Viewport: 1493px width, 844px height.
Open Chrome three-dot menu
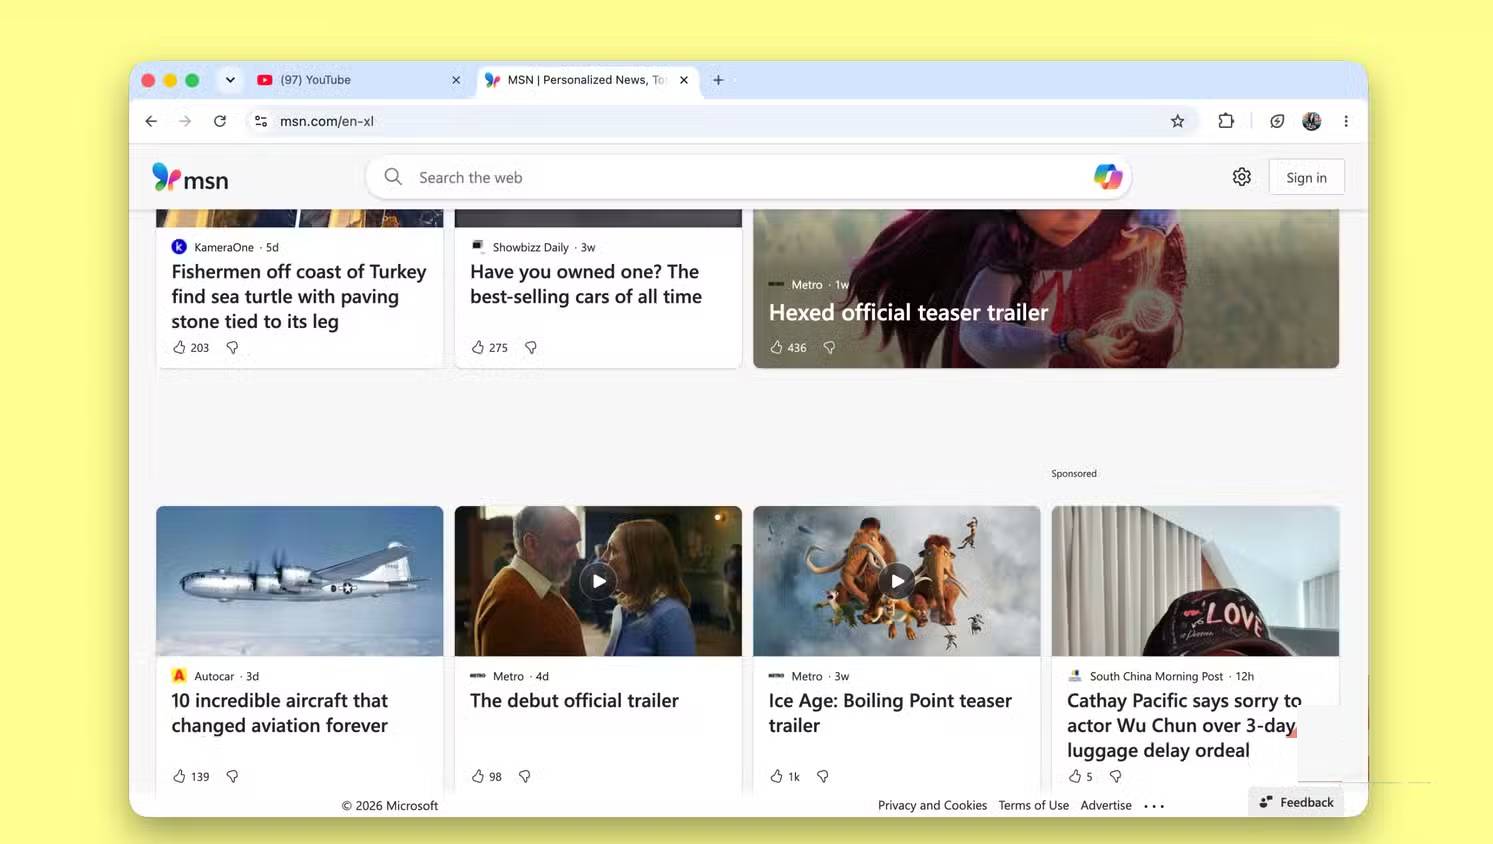[1346, 121]
